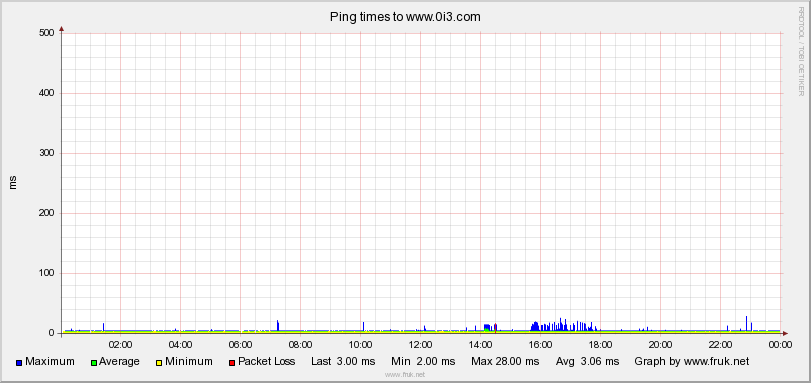
Task: Click the Min 2.00 ms statistic
Action: [423, 361]
